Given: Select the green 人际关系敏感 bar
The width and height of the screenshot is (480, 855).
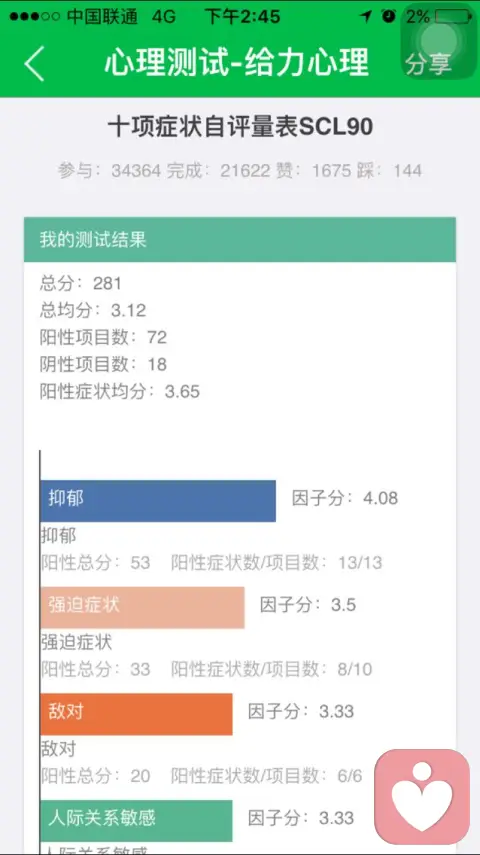Looking at the screenshot, I should tap(136, 821).
